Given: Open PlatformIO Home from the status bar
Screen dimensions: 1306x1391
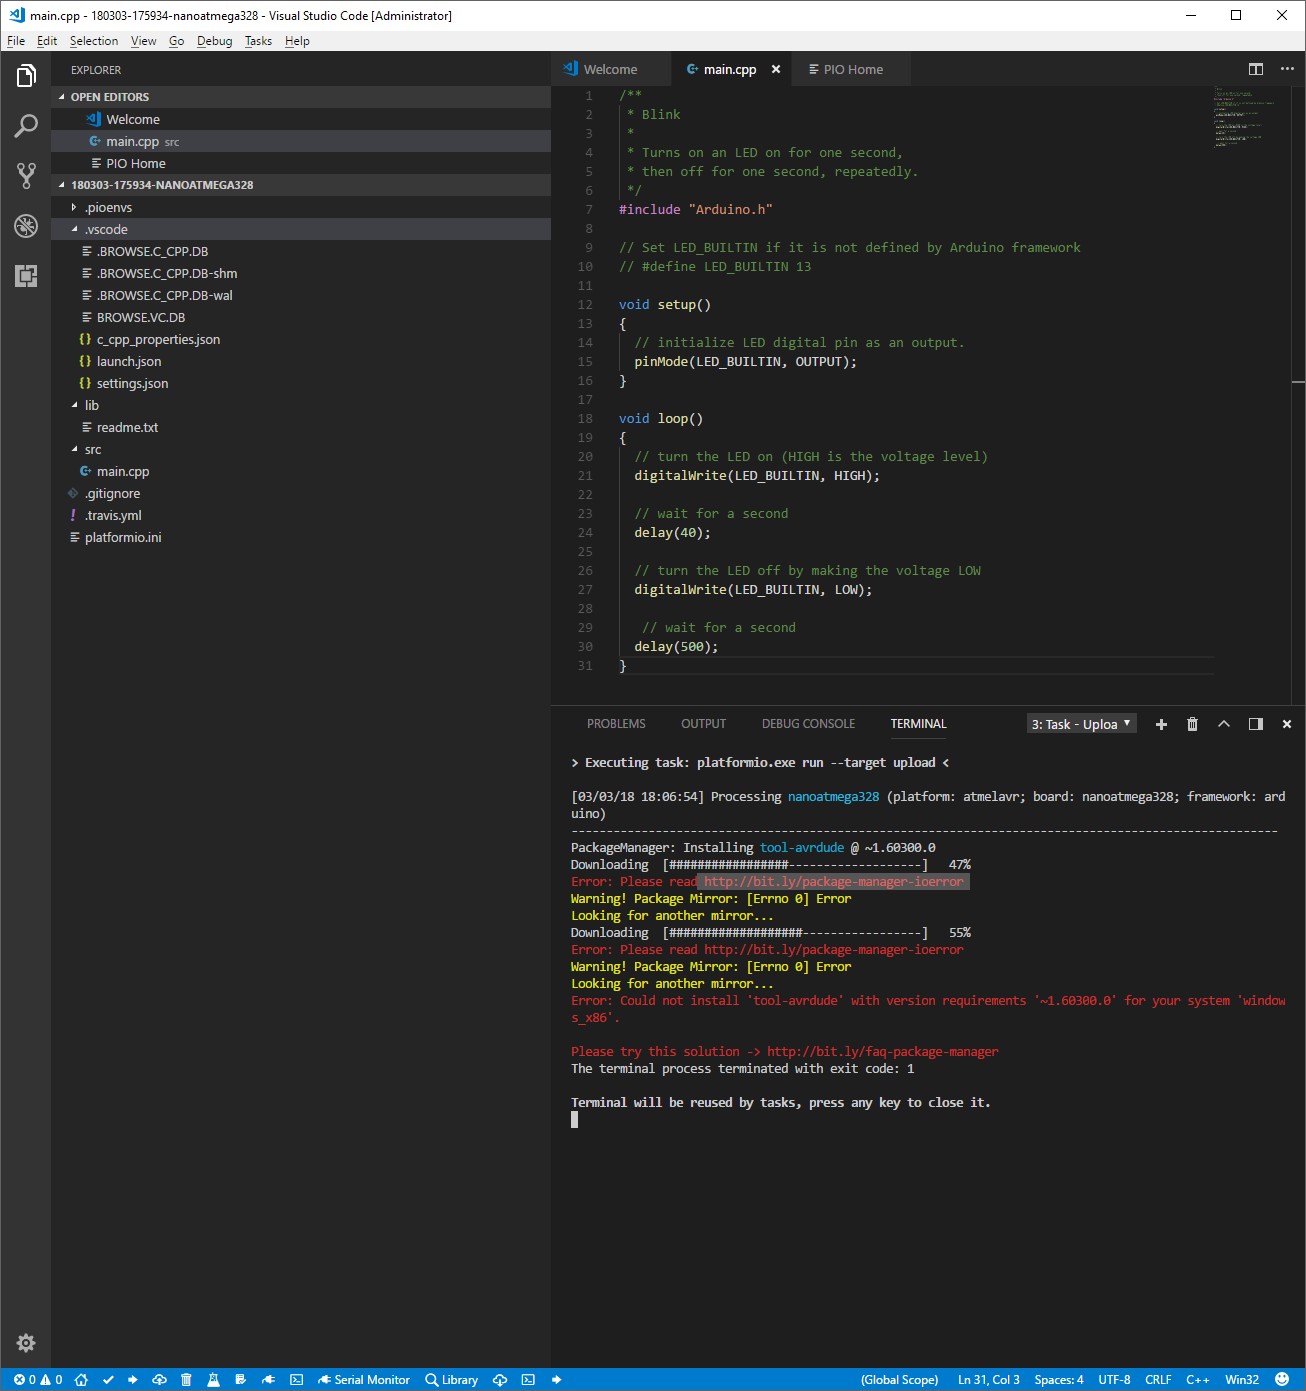Looking at the screenshot, I should click(x=81, y=1380).
